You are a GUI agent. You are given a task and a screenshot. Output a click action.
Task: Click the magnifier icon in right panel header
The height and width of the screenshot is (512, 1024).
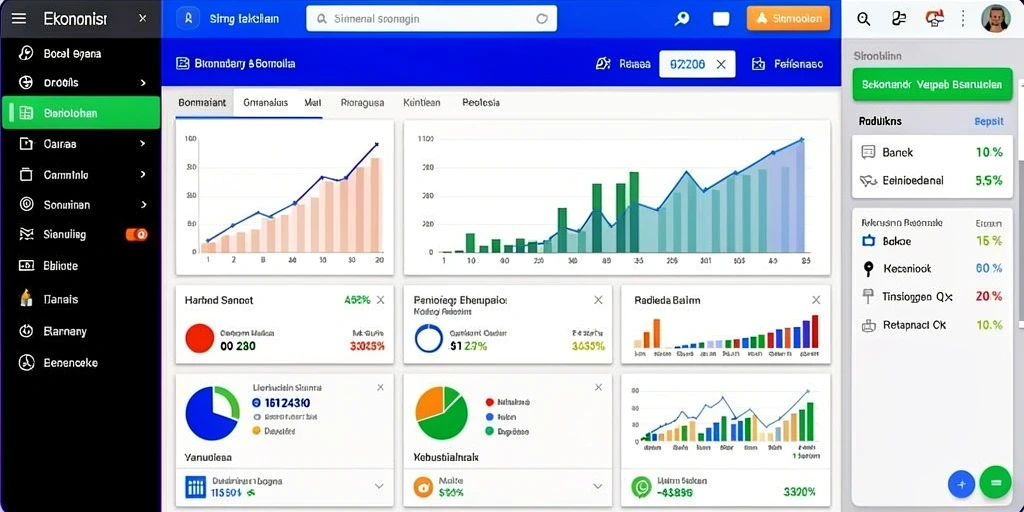pyautogui.click(x=863, y=19)
